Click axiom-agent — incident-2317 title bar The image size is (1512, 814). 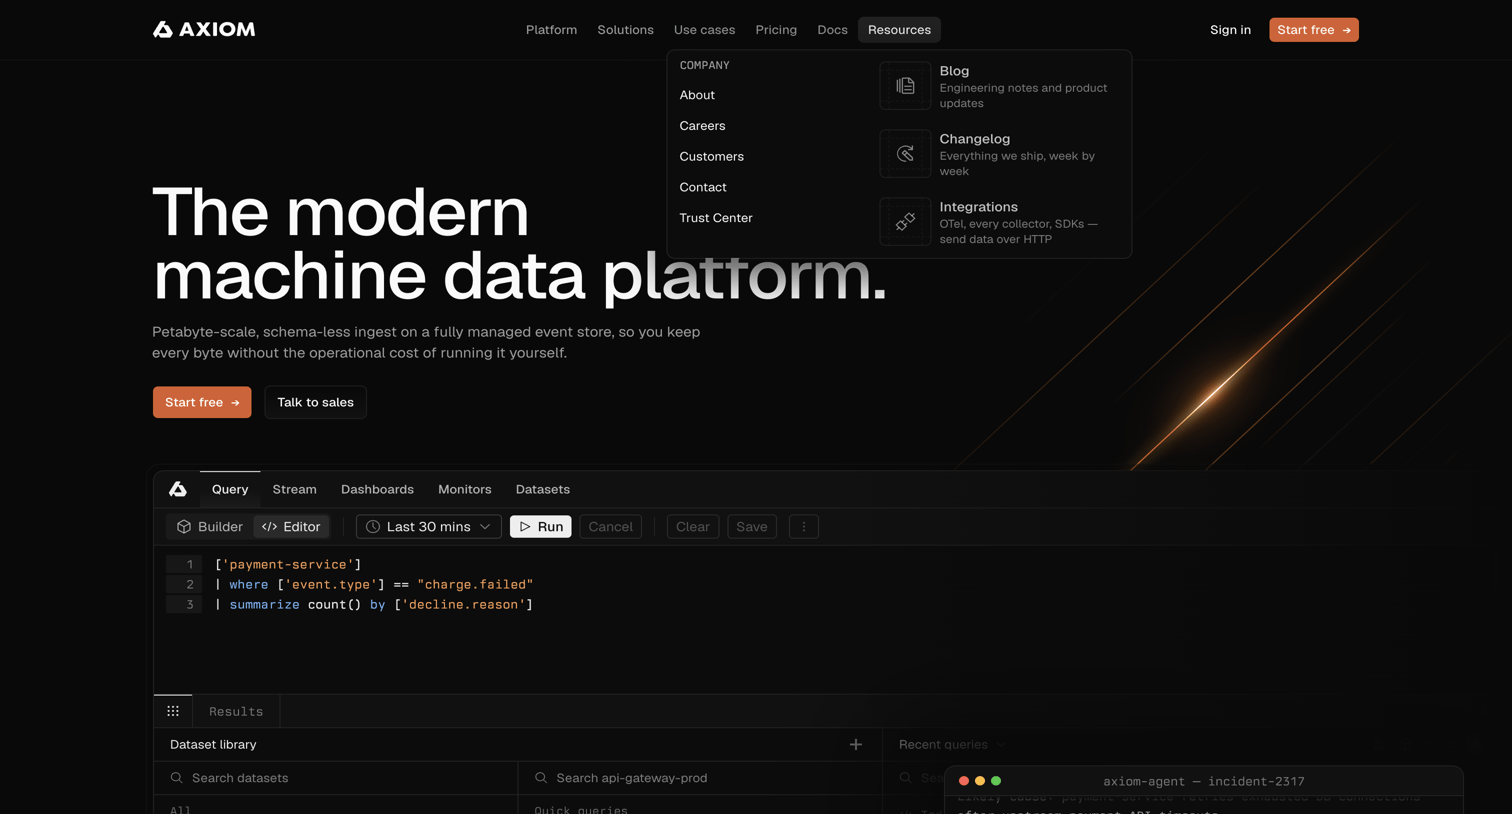point(1203,781)
